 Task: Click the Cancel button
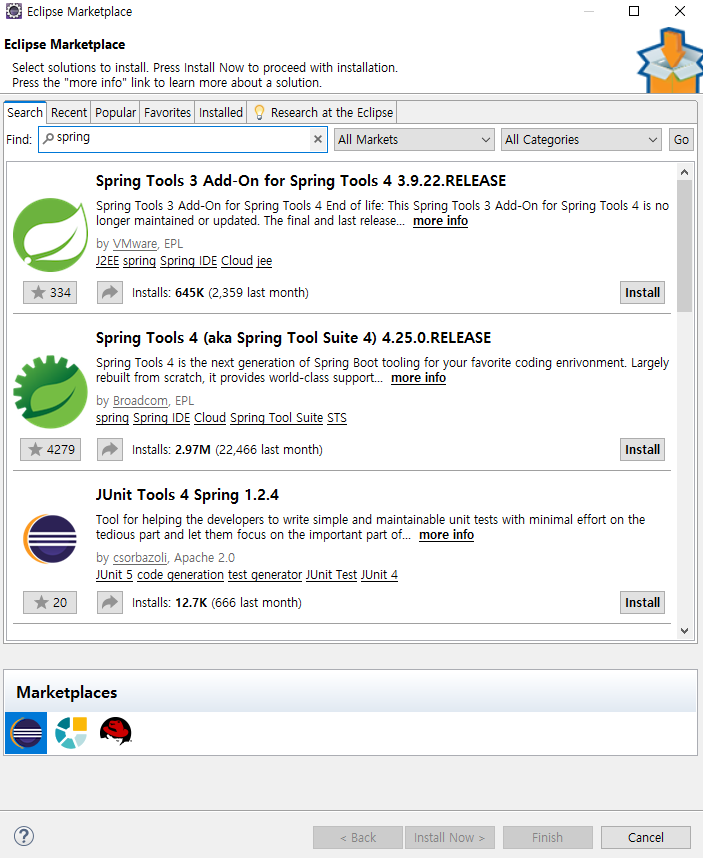pyautogui.click(x=646, y=837)
